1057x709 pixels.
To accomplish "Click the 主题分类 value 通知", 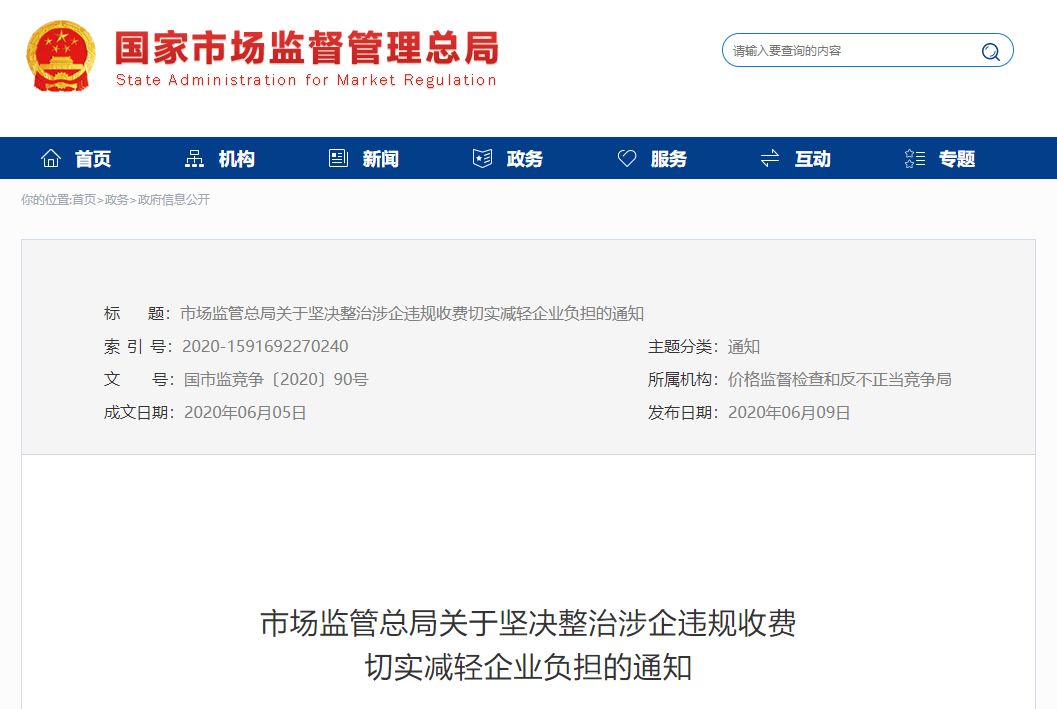I will 744,346.
